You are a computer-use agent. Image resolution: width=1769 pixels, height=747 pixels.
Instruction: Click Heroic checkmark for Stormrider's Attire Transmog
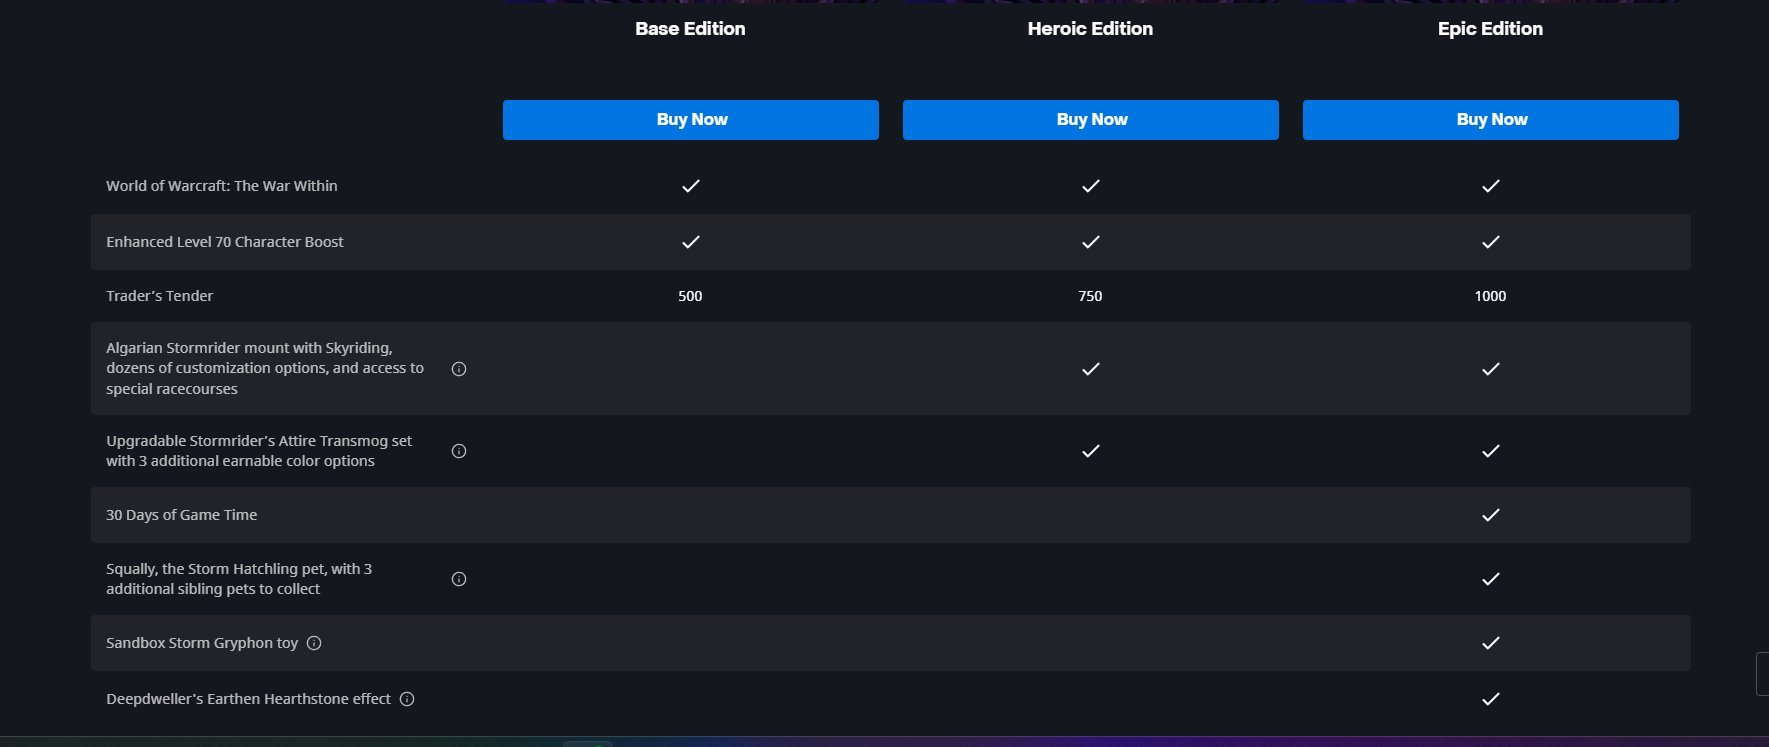pos(1090,451)
